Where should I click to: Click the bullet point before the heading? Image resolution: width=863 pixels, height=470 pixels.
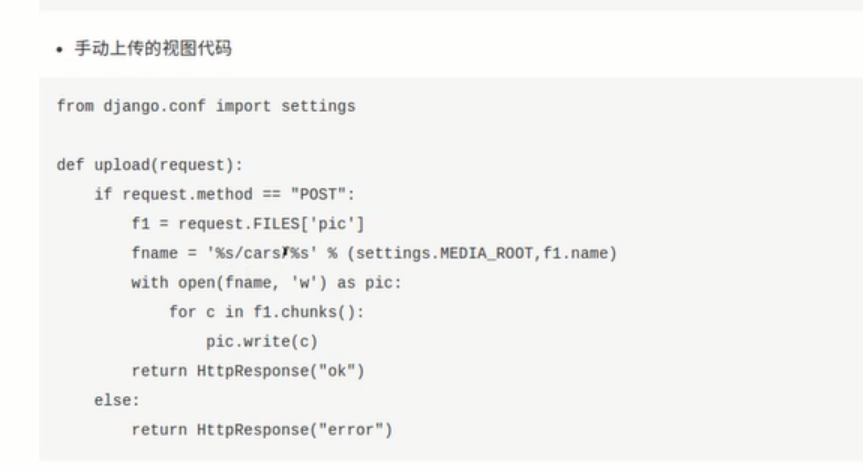pyautogui.click(x=61, y=49)
